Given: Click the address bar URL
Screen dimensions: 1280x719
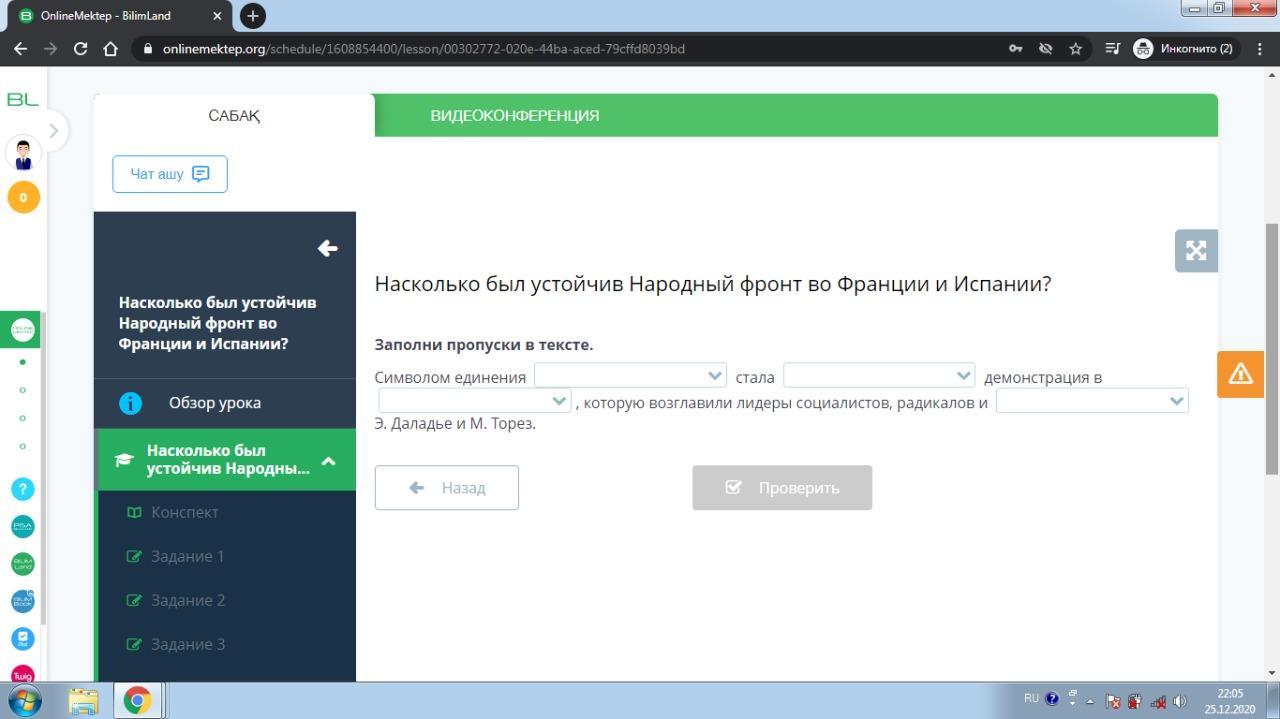Looking at the screenshot, I should point(423,48).
